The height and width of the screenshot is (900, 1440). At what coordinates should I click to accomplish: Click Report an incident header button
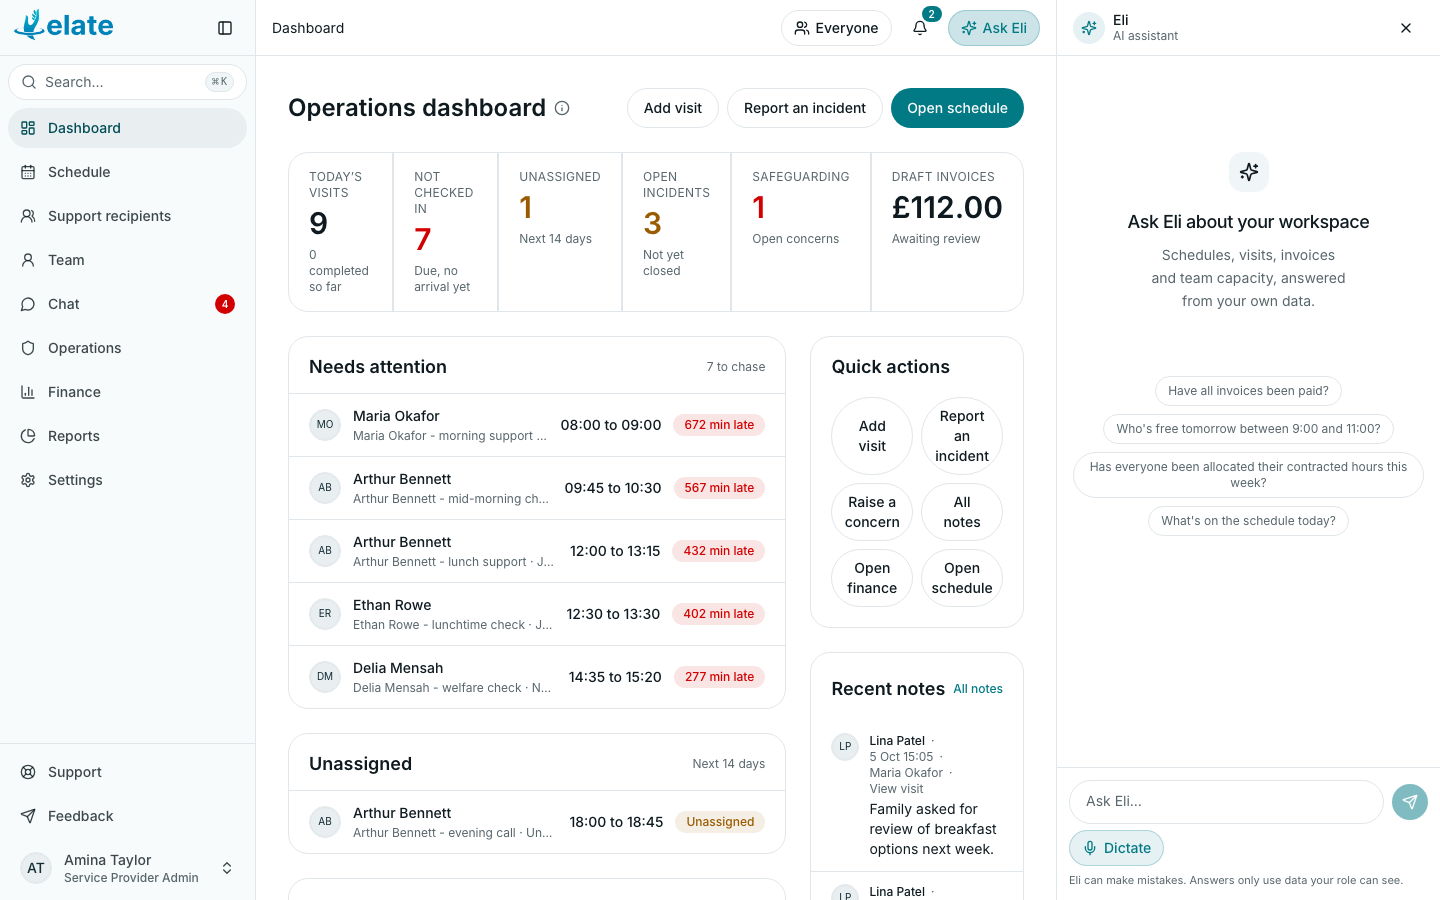coord(805,108)
